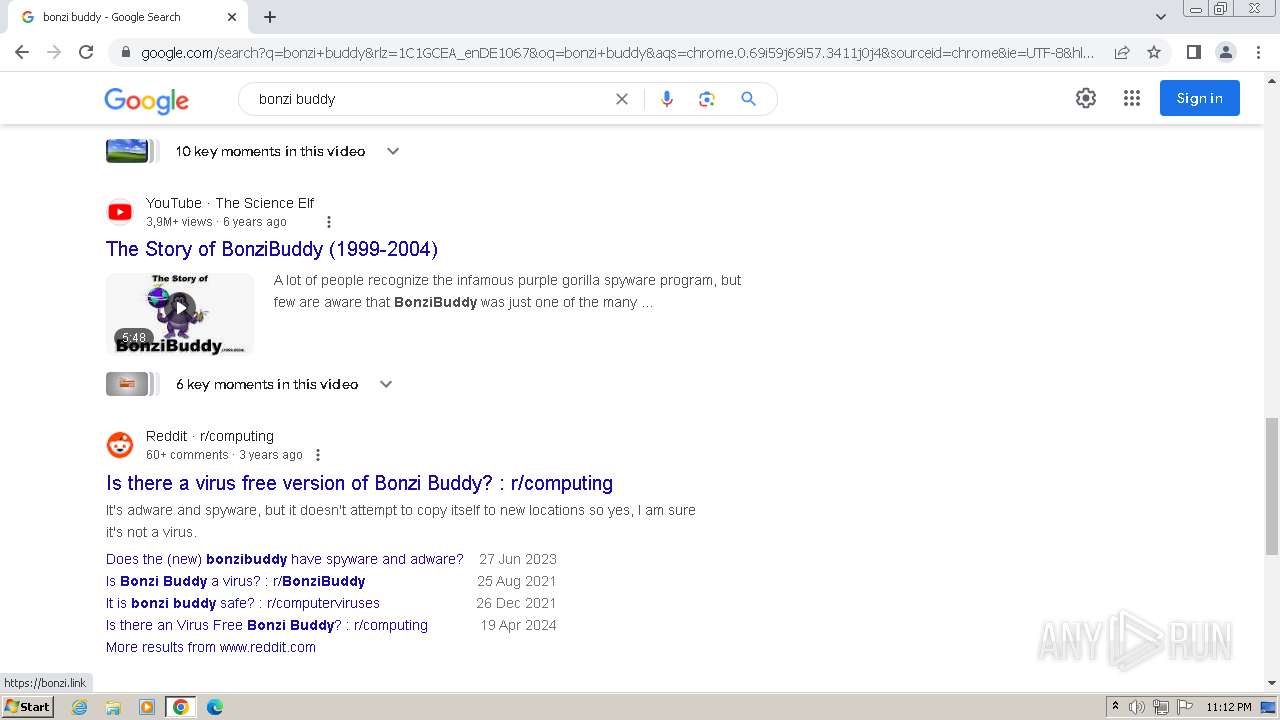Close the bonzi buddy tab
Viewport: 1280px width, 720px height.
click(232, 17)
